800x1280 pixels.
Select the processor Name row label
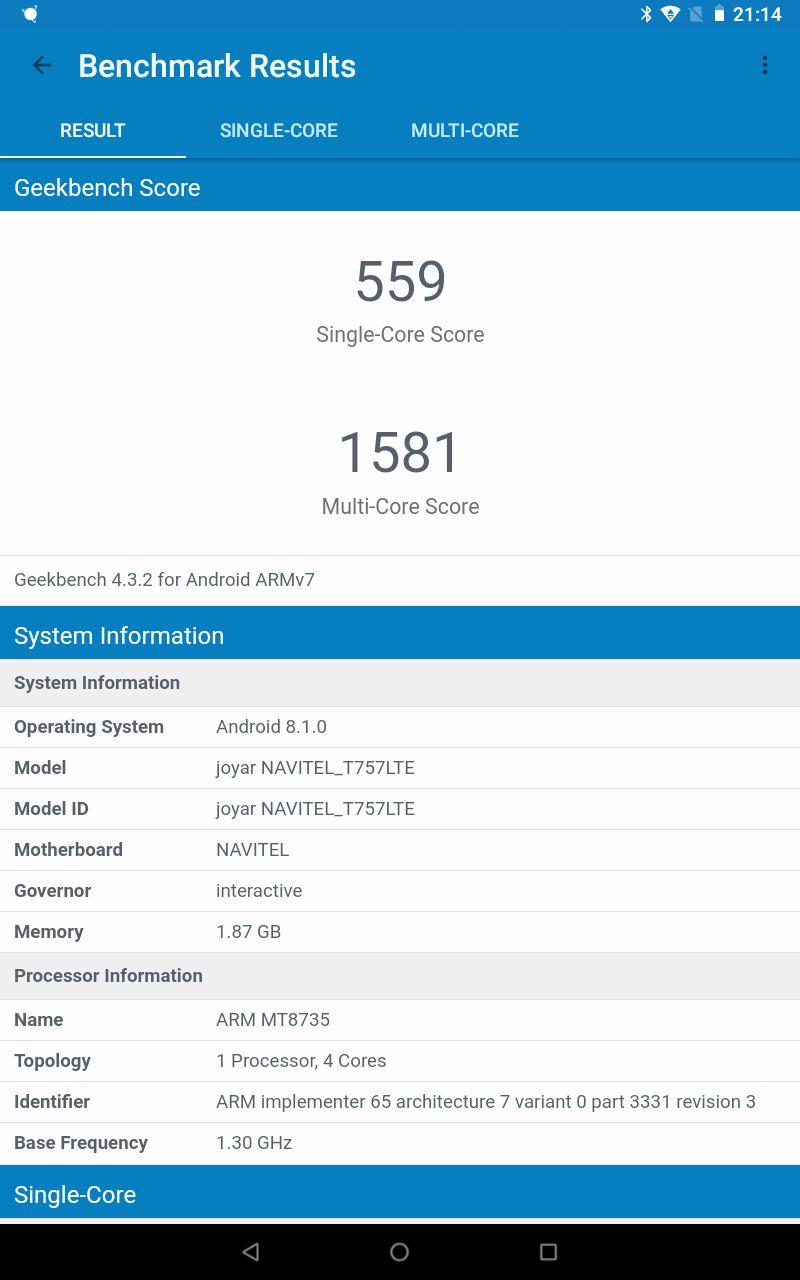point(39,1020)
